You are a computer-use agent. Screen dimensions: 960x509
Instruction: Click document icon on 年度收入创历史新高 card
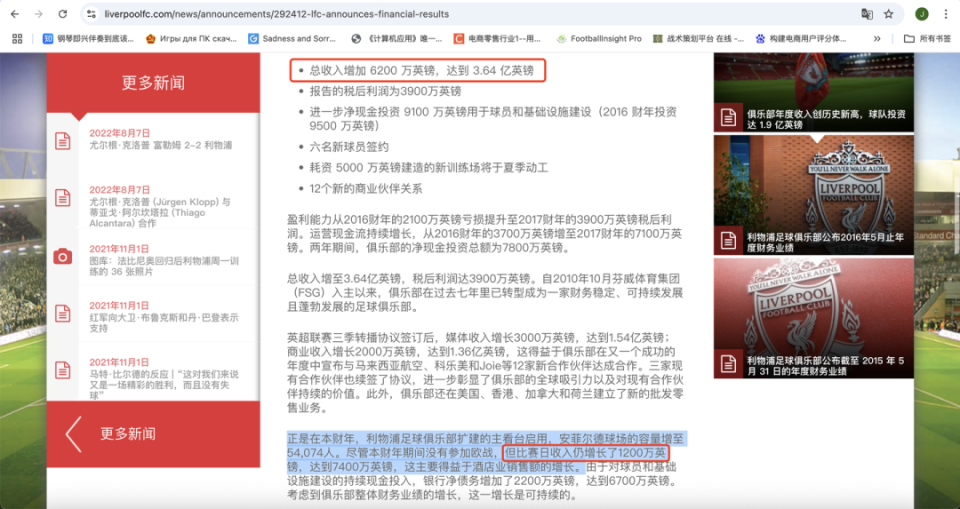click(x=727, y=118)
